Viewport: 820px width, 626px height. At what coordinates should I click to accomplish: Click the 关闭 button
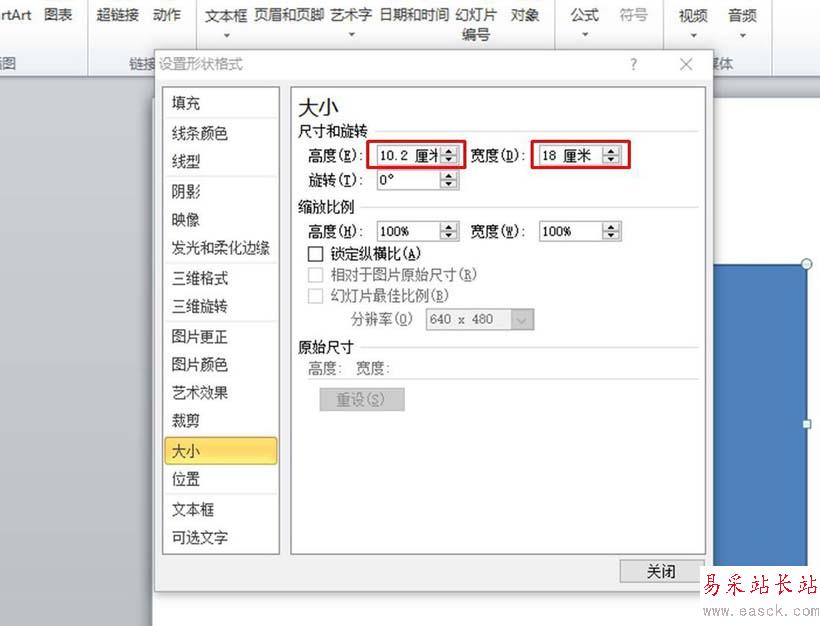click(661, 571)
